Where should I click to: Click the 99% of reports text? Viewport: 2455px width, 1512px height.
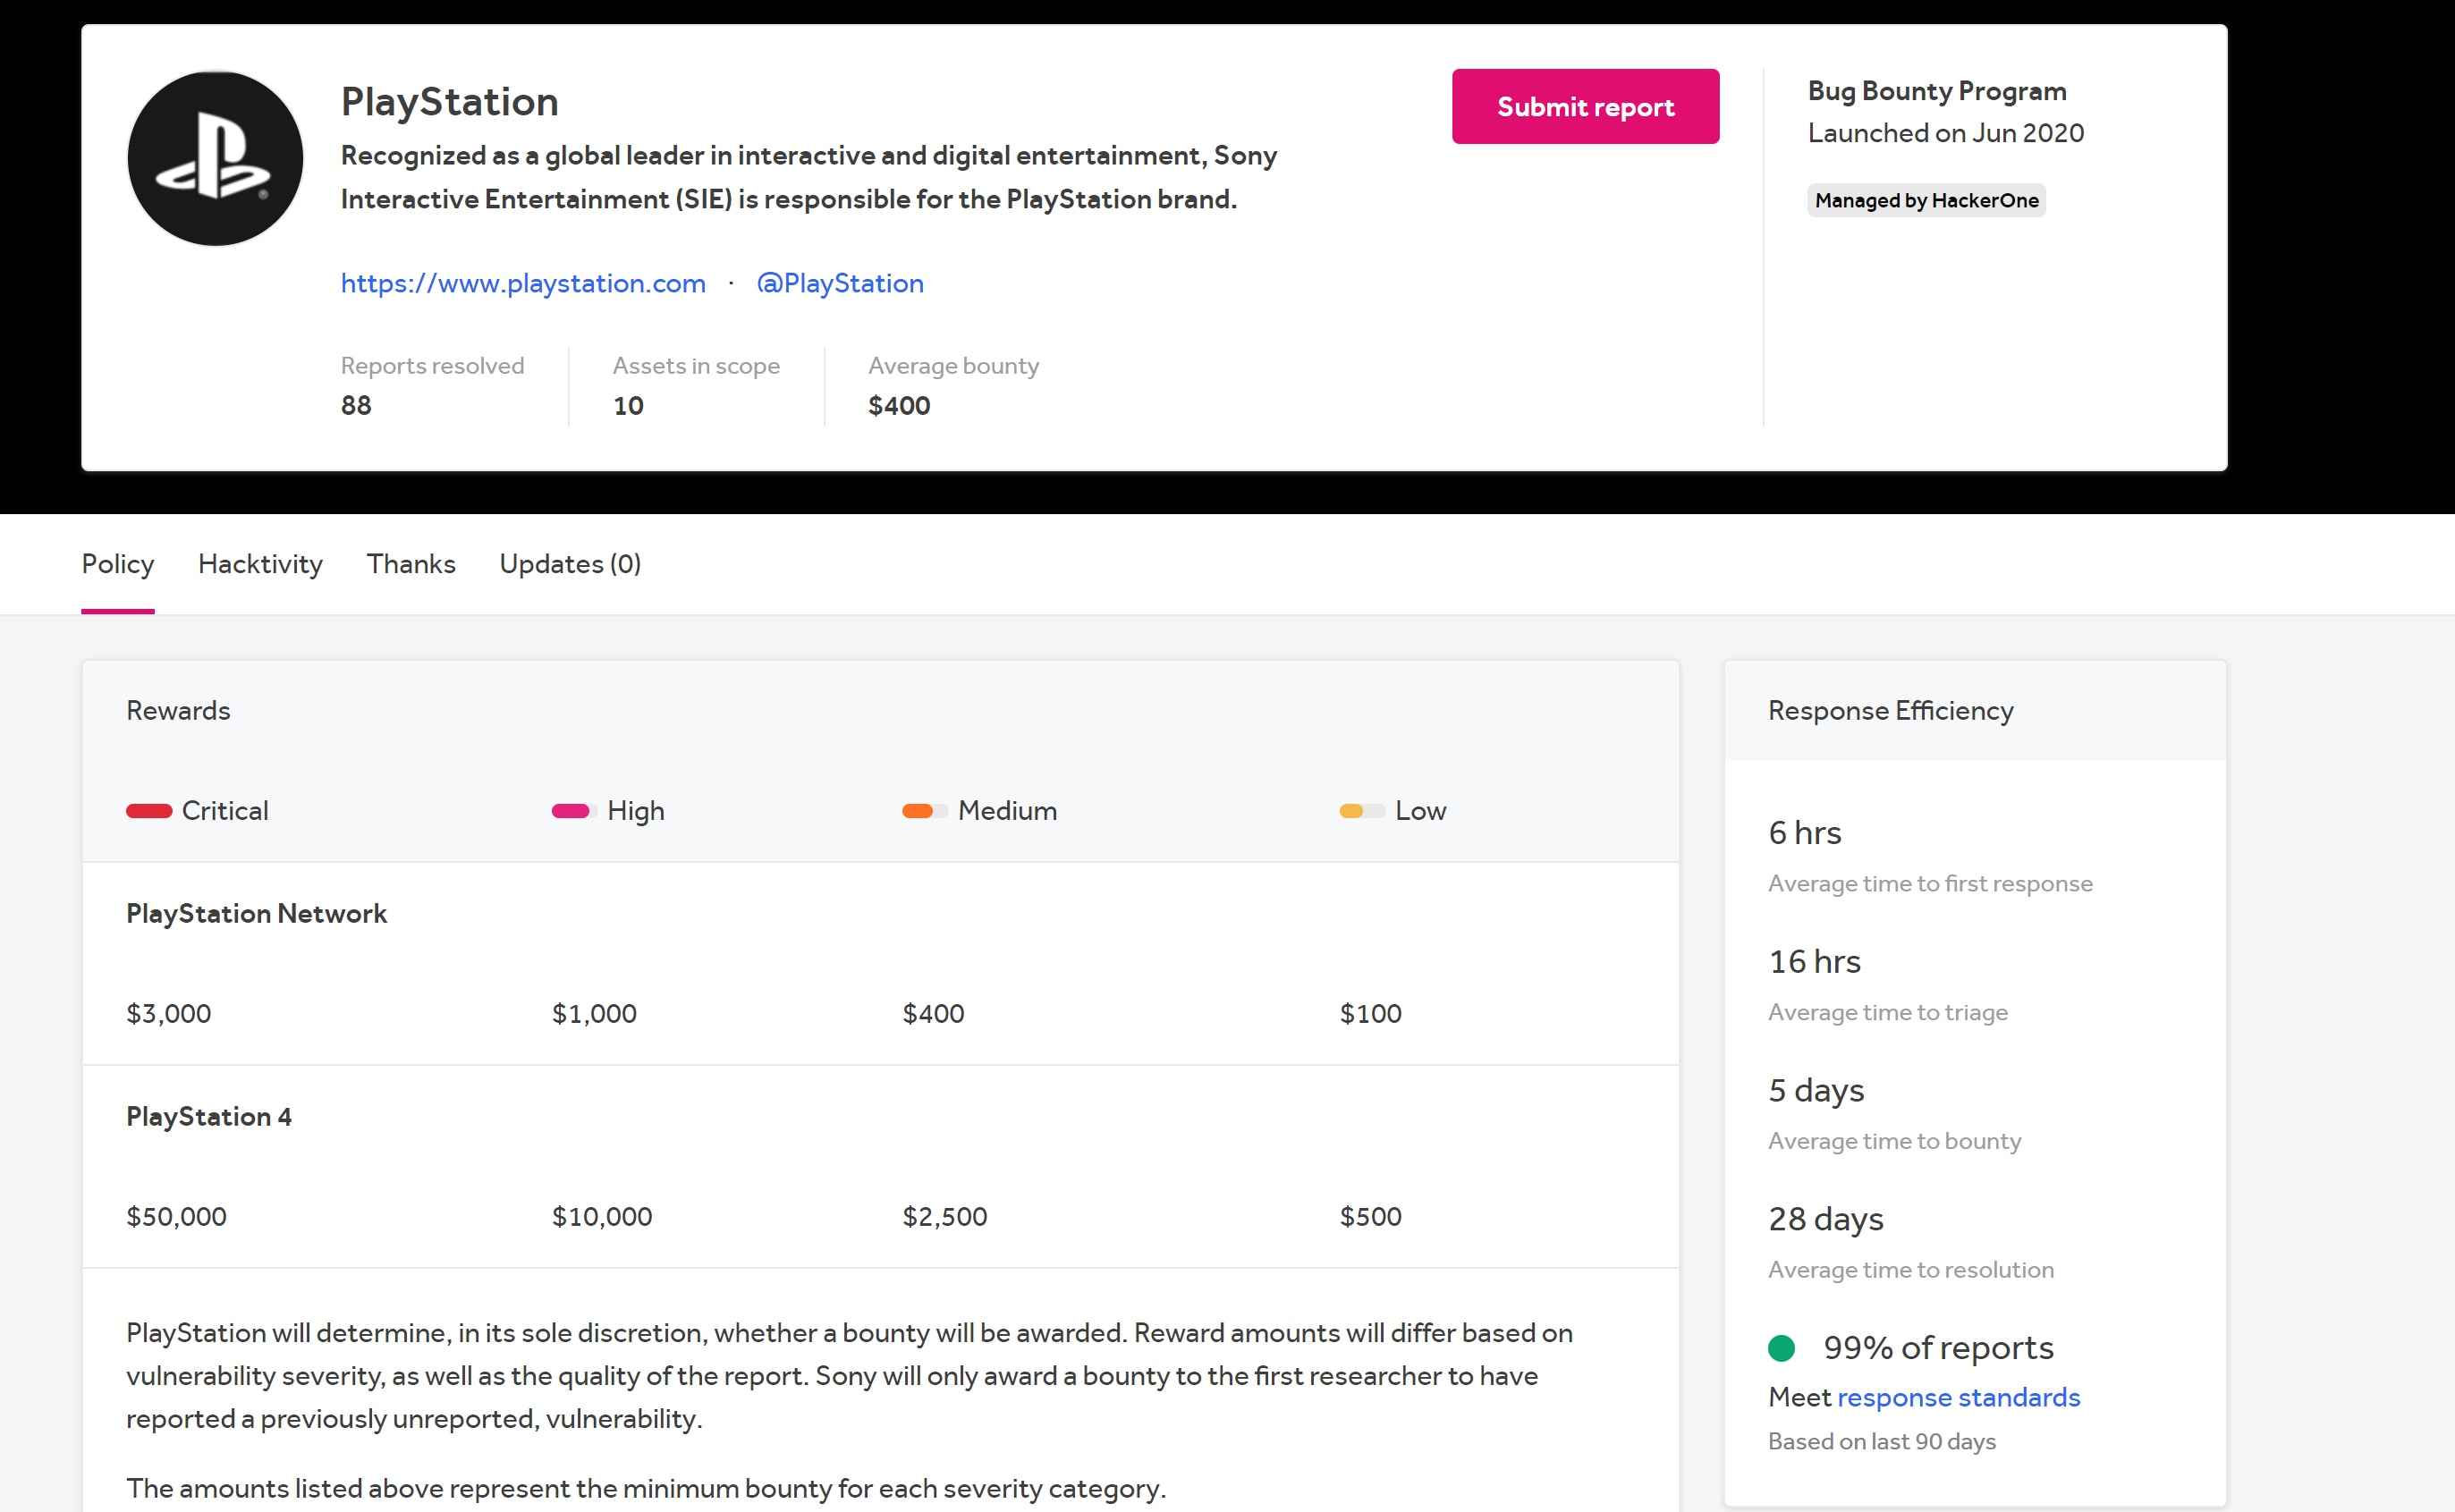[1938, 1348]
